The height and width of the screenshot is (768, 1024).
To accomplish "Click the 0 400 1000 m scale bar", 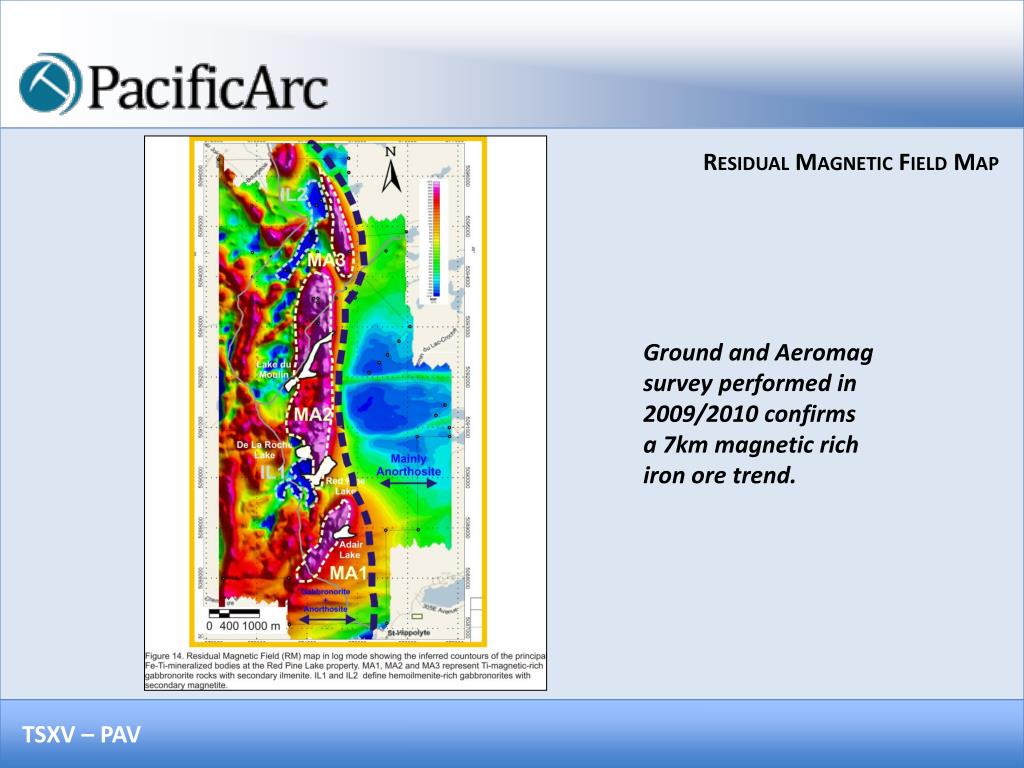I will [243, 620].
